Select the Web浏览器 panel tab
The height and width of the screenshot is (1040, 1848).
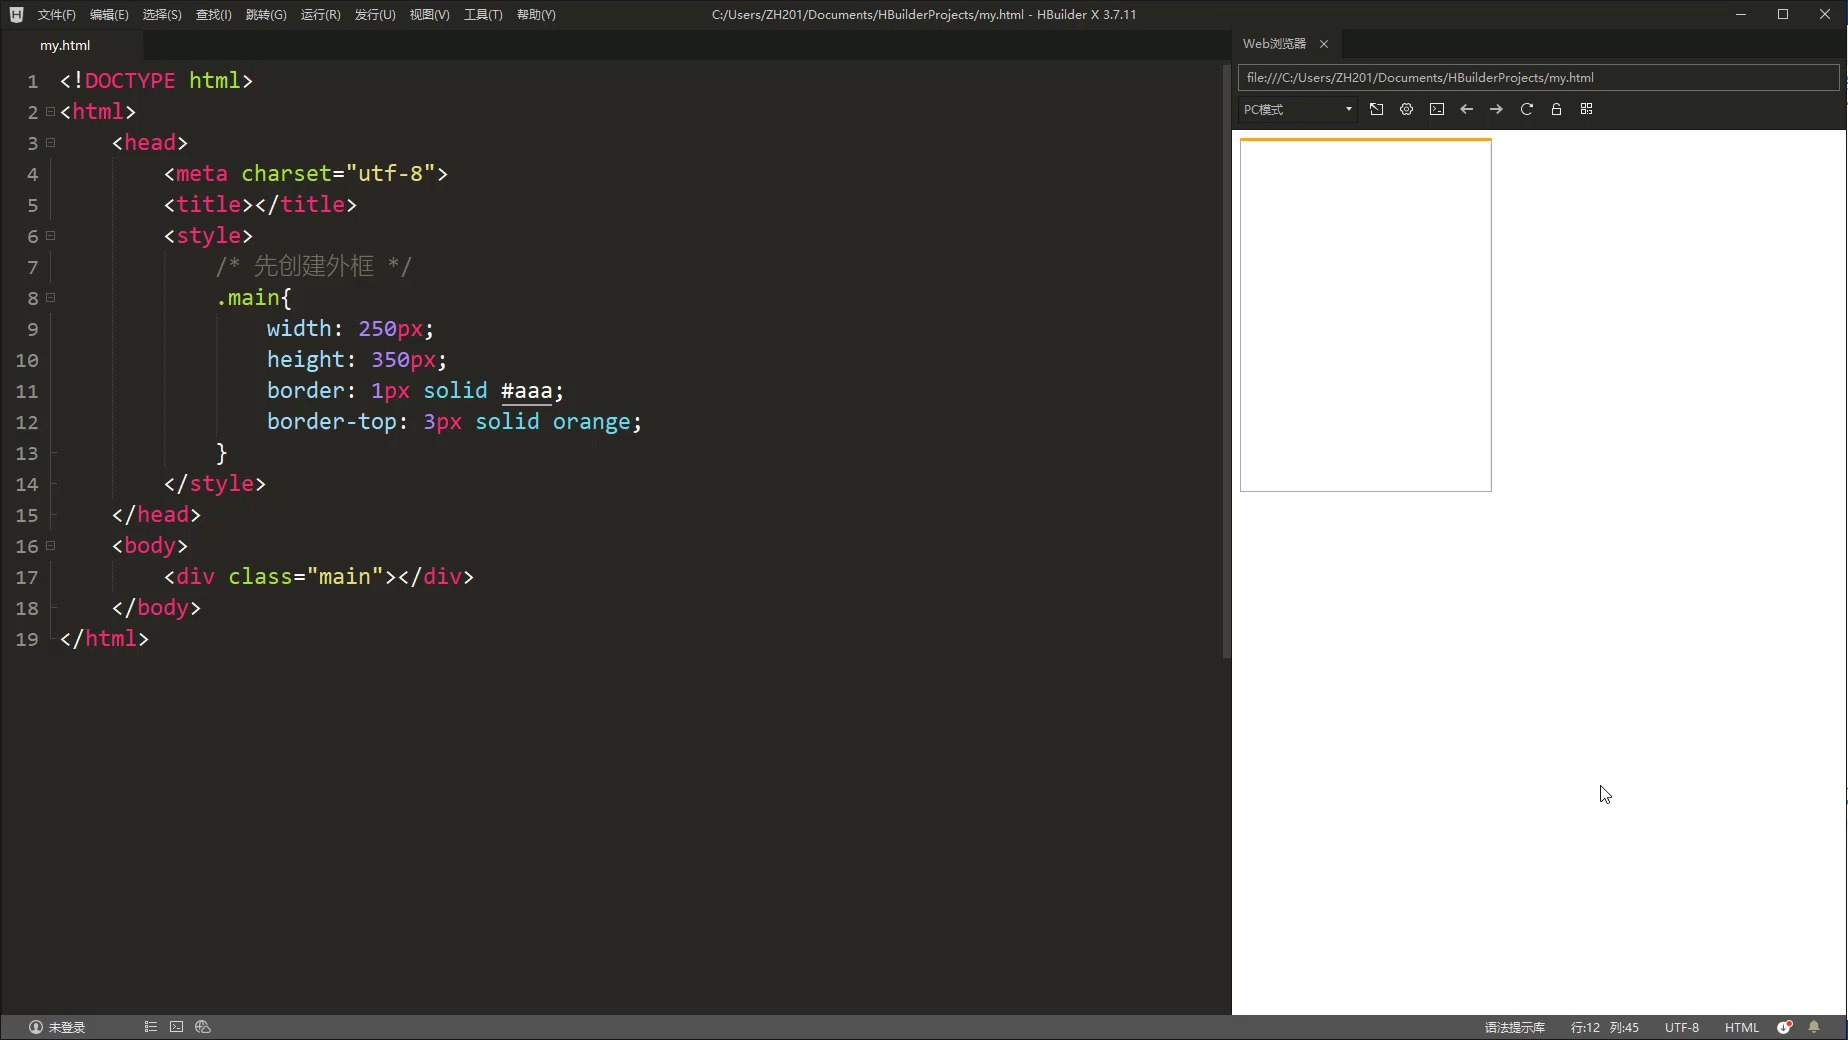(x=1274, y=44)
